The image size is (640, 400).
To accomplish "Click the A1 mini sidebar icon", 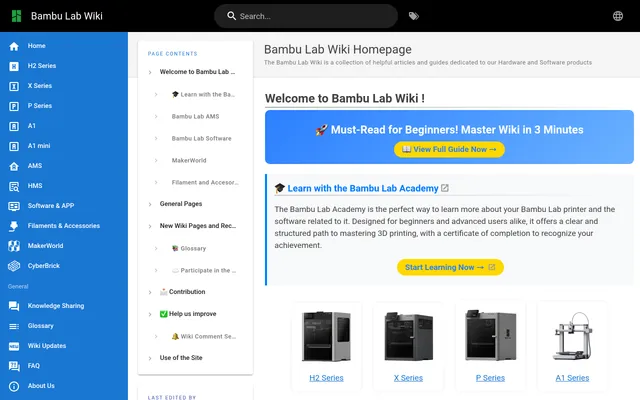I will (14, 146).
